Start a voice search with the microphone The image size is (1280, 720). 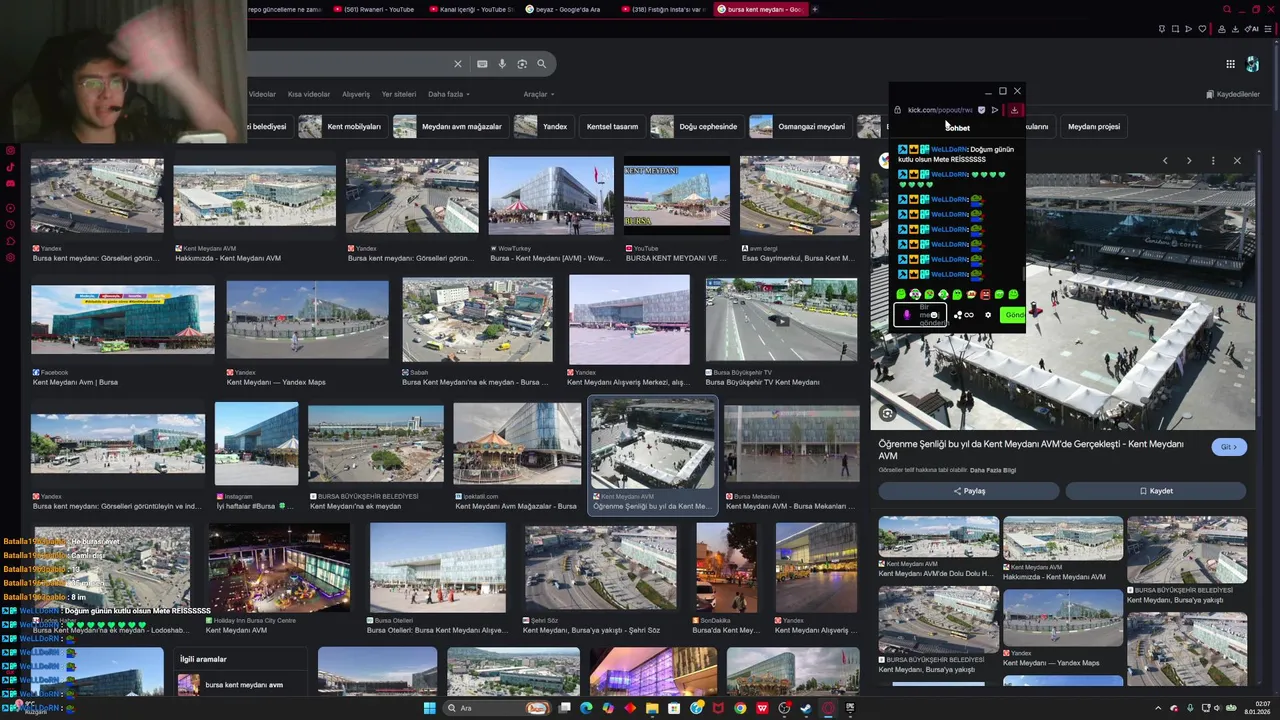pos(502,64)
